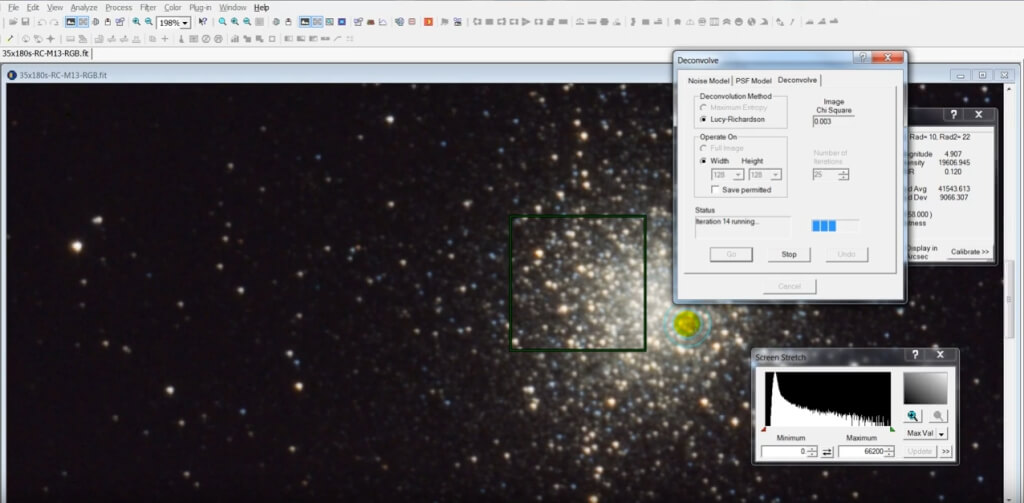Select Width Height radio button

703,161
